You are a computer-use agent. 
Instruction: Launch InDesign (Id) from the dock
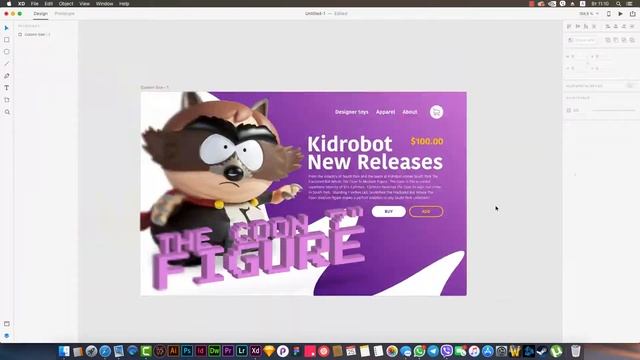click(x=200, y=351)
